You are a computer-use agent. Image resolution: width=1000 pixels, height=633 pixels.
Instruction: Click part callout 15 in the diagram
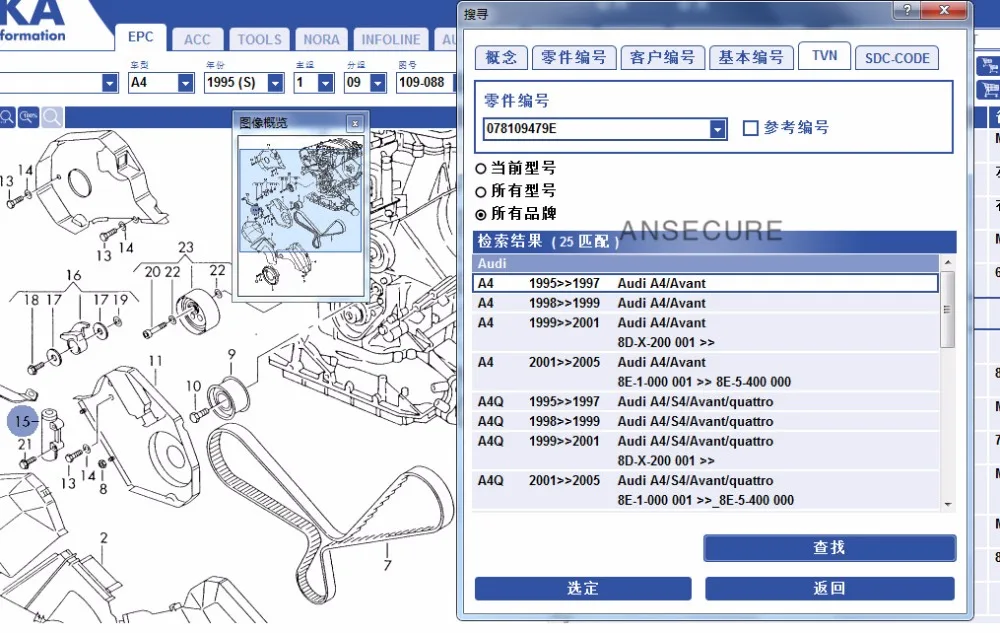click(22, 421)
